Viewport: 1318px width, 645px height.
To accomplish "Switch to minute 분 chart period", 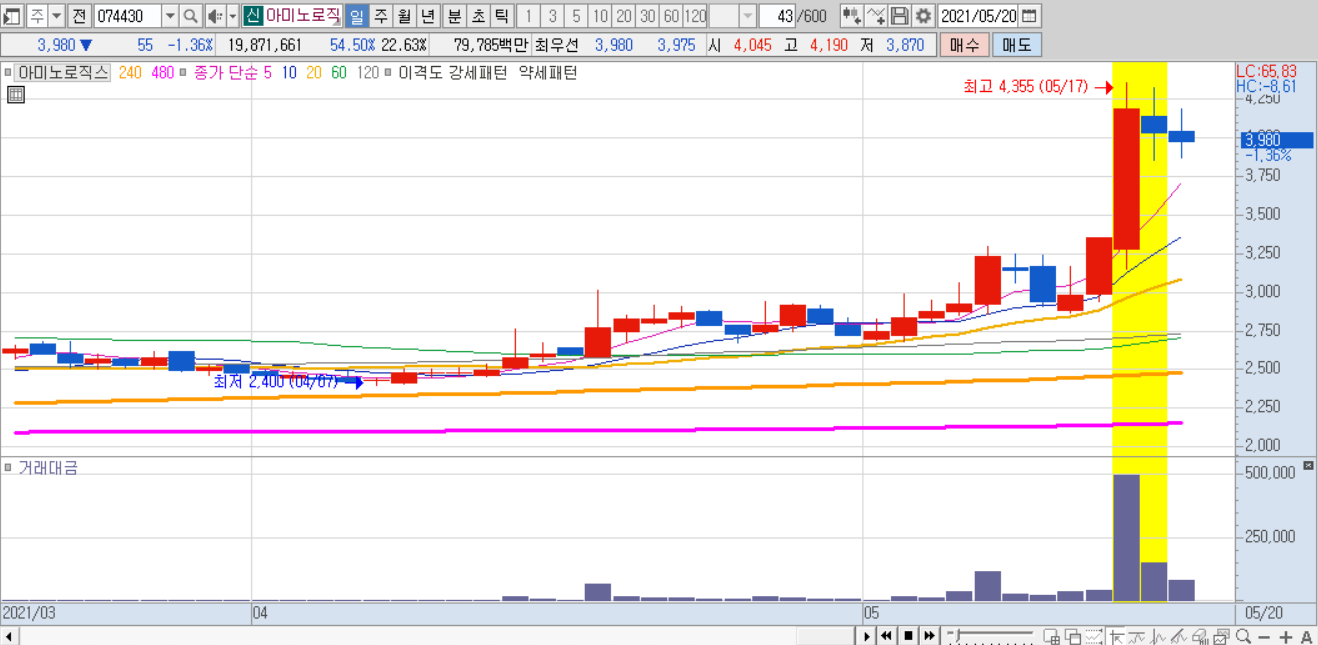I will [454, 16].
